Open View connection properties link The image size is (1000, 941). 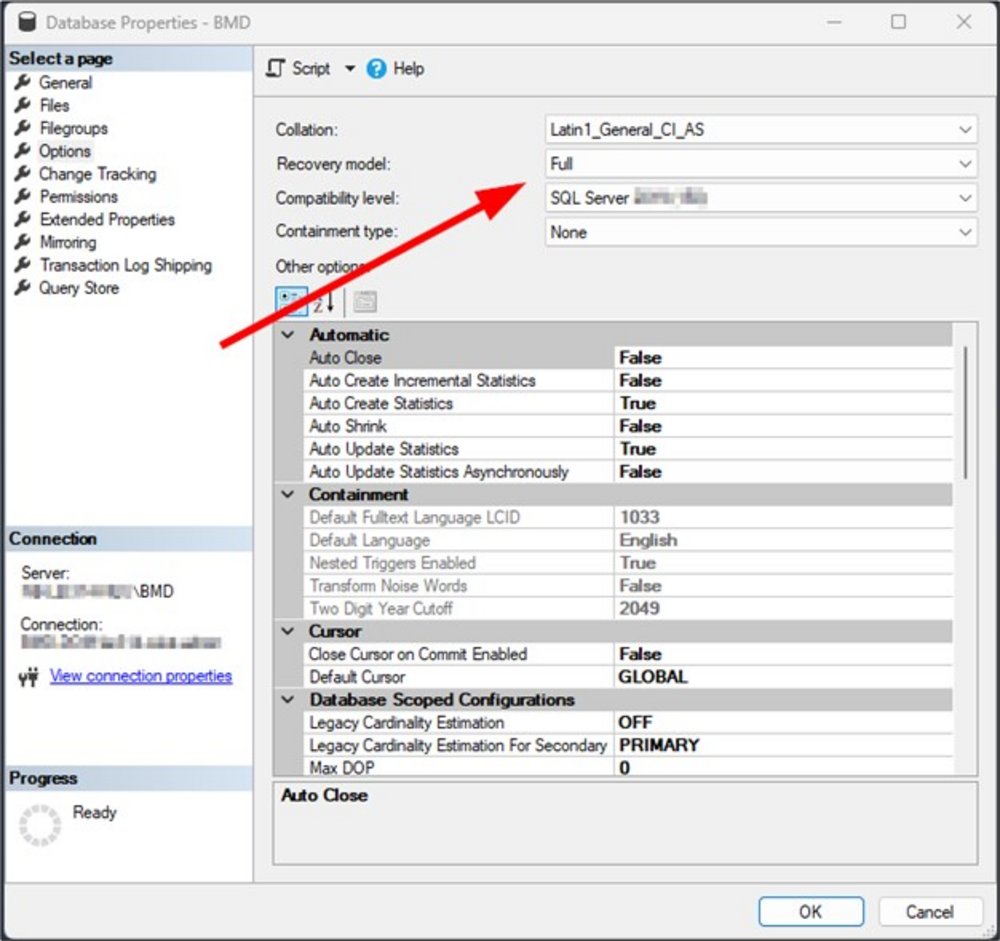pos(141,676)
